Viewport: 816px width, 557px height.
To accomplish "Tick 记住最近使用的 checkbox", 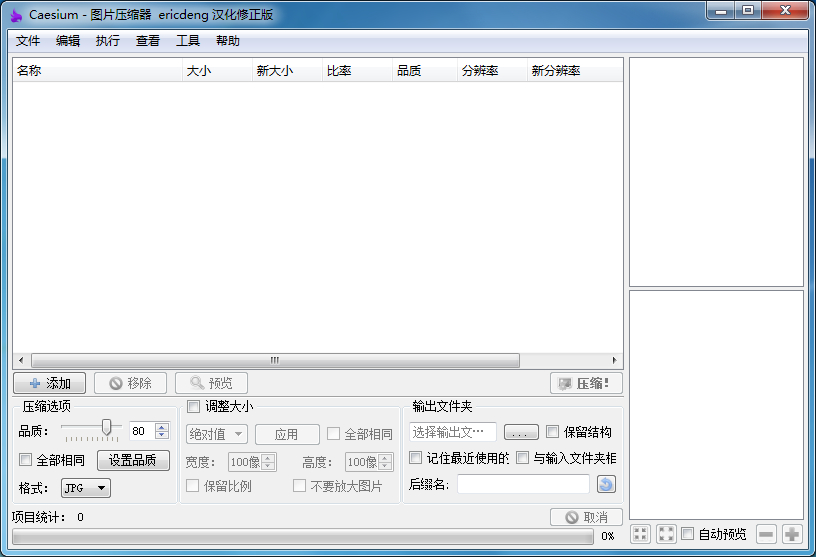I will tap(416, 458).
